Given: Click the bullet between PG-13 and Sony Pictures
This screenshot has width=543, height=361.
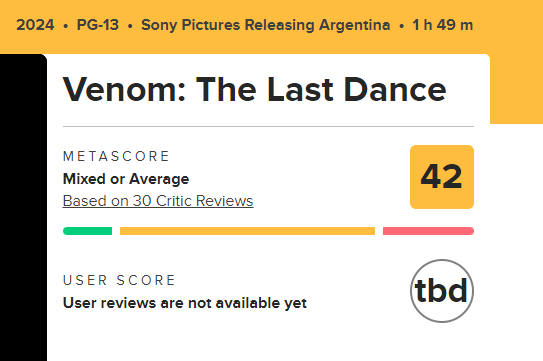Looking at the screenshot, I should click(130, 26).
